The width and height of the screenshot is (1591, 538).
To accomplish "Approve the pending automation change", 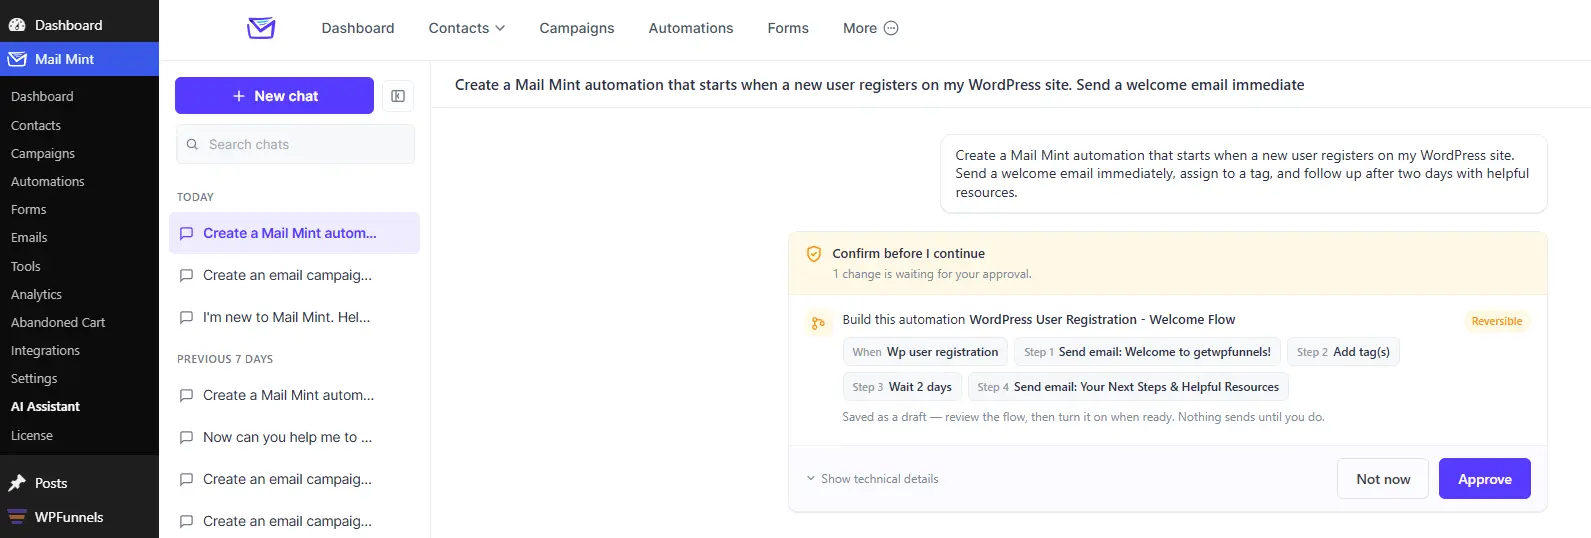I will (1484, 479).
